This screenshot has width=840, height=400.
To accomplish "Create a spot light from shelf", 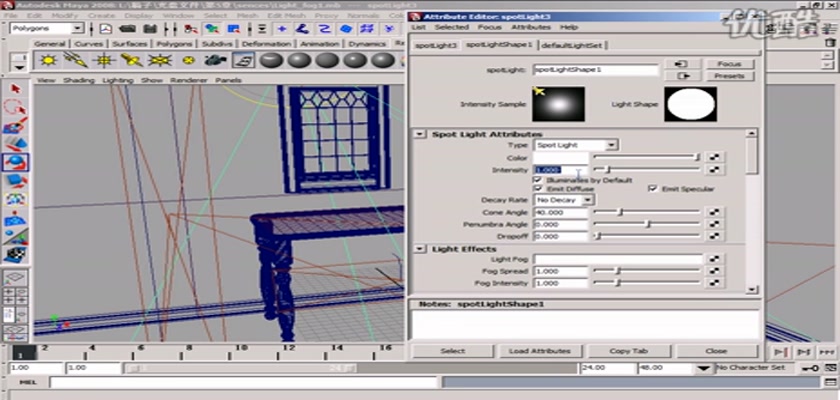I will [132, 60].
